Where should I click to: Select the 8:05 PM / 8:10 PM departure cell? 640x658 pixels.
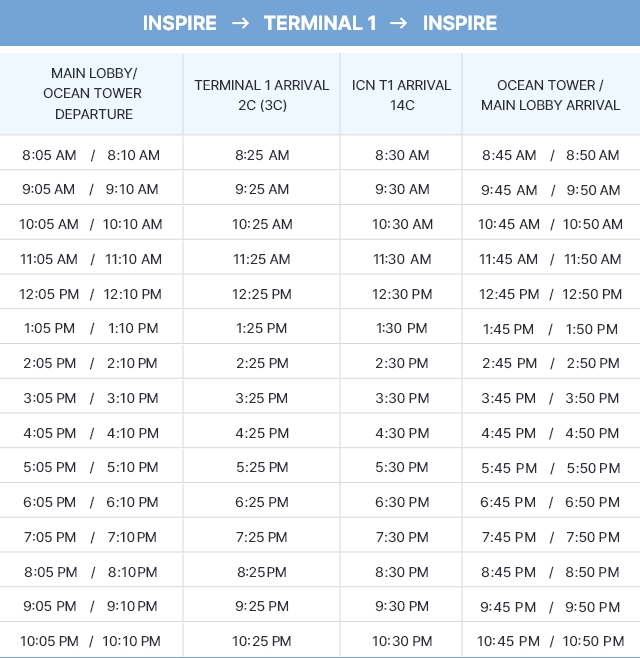click(91, 572)
